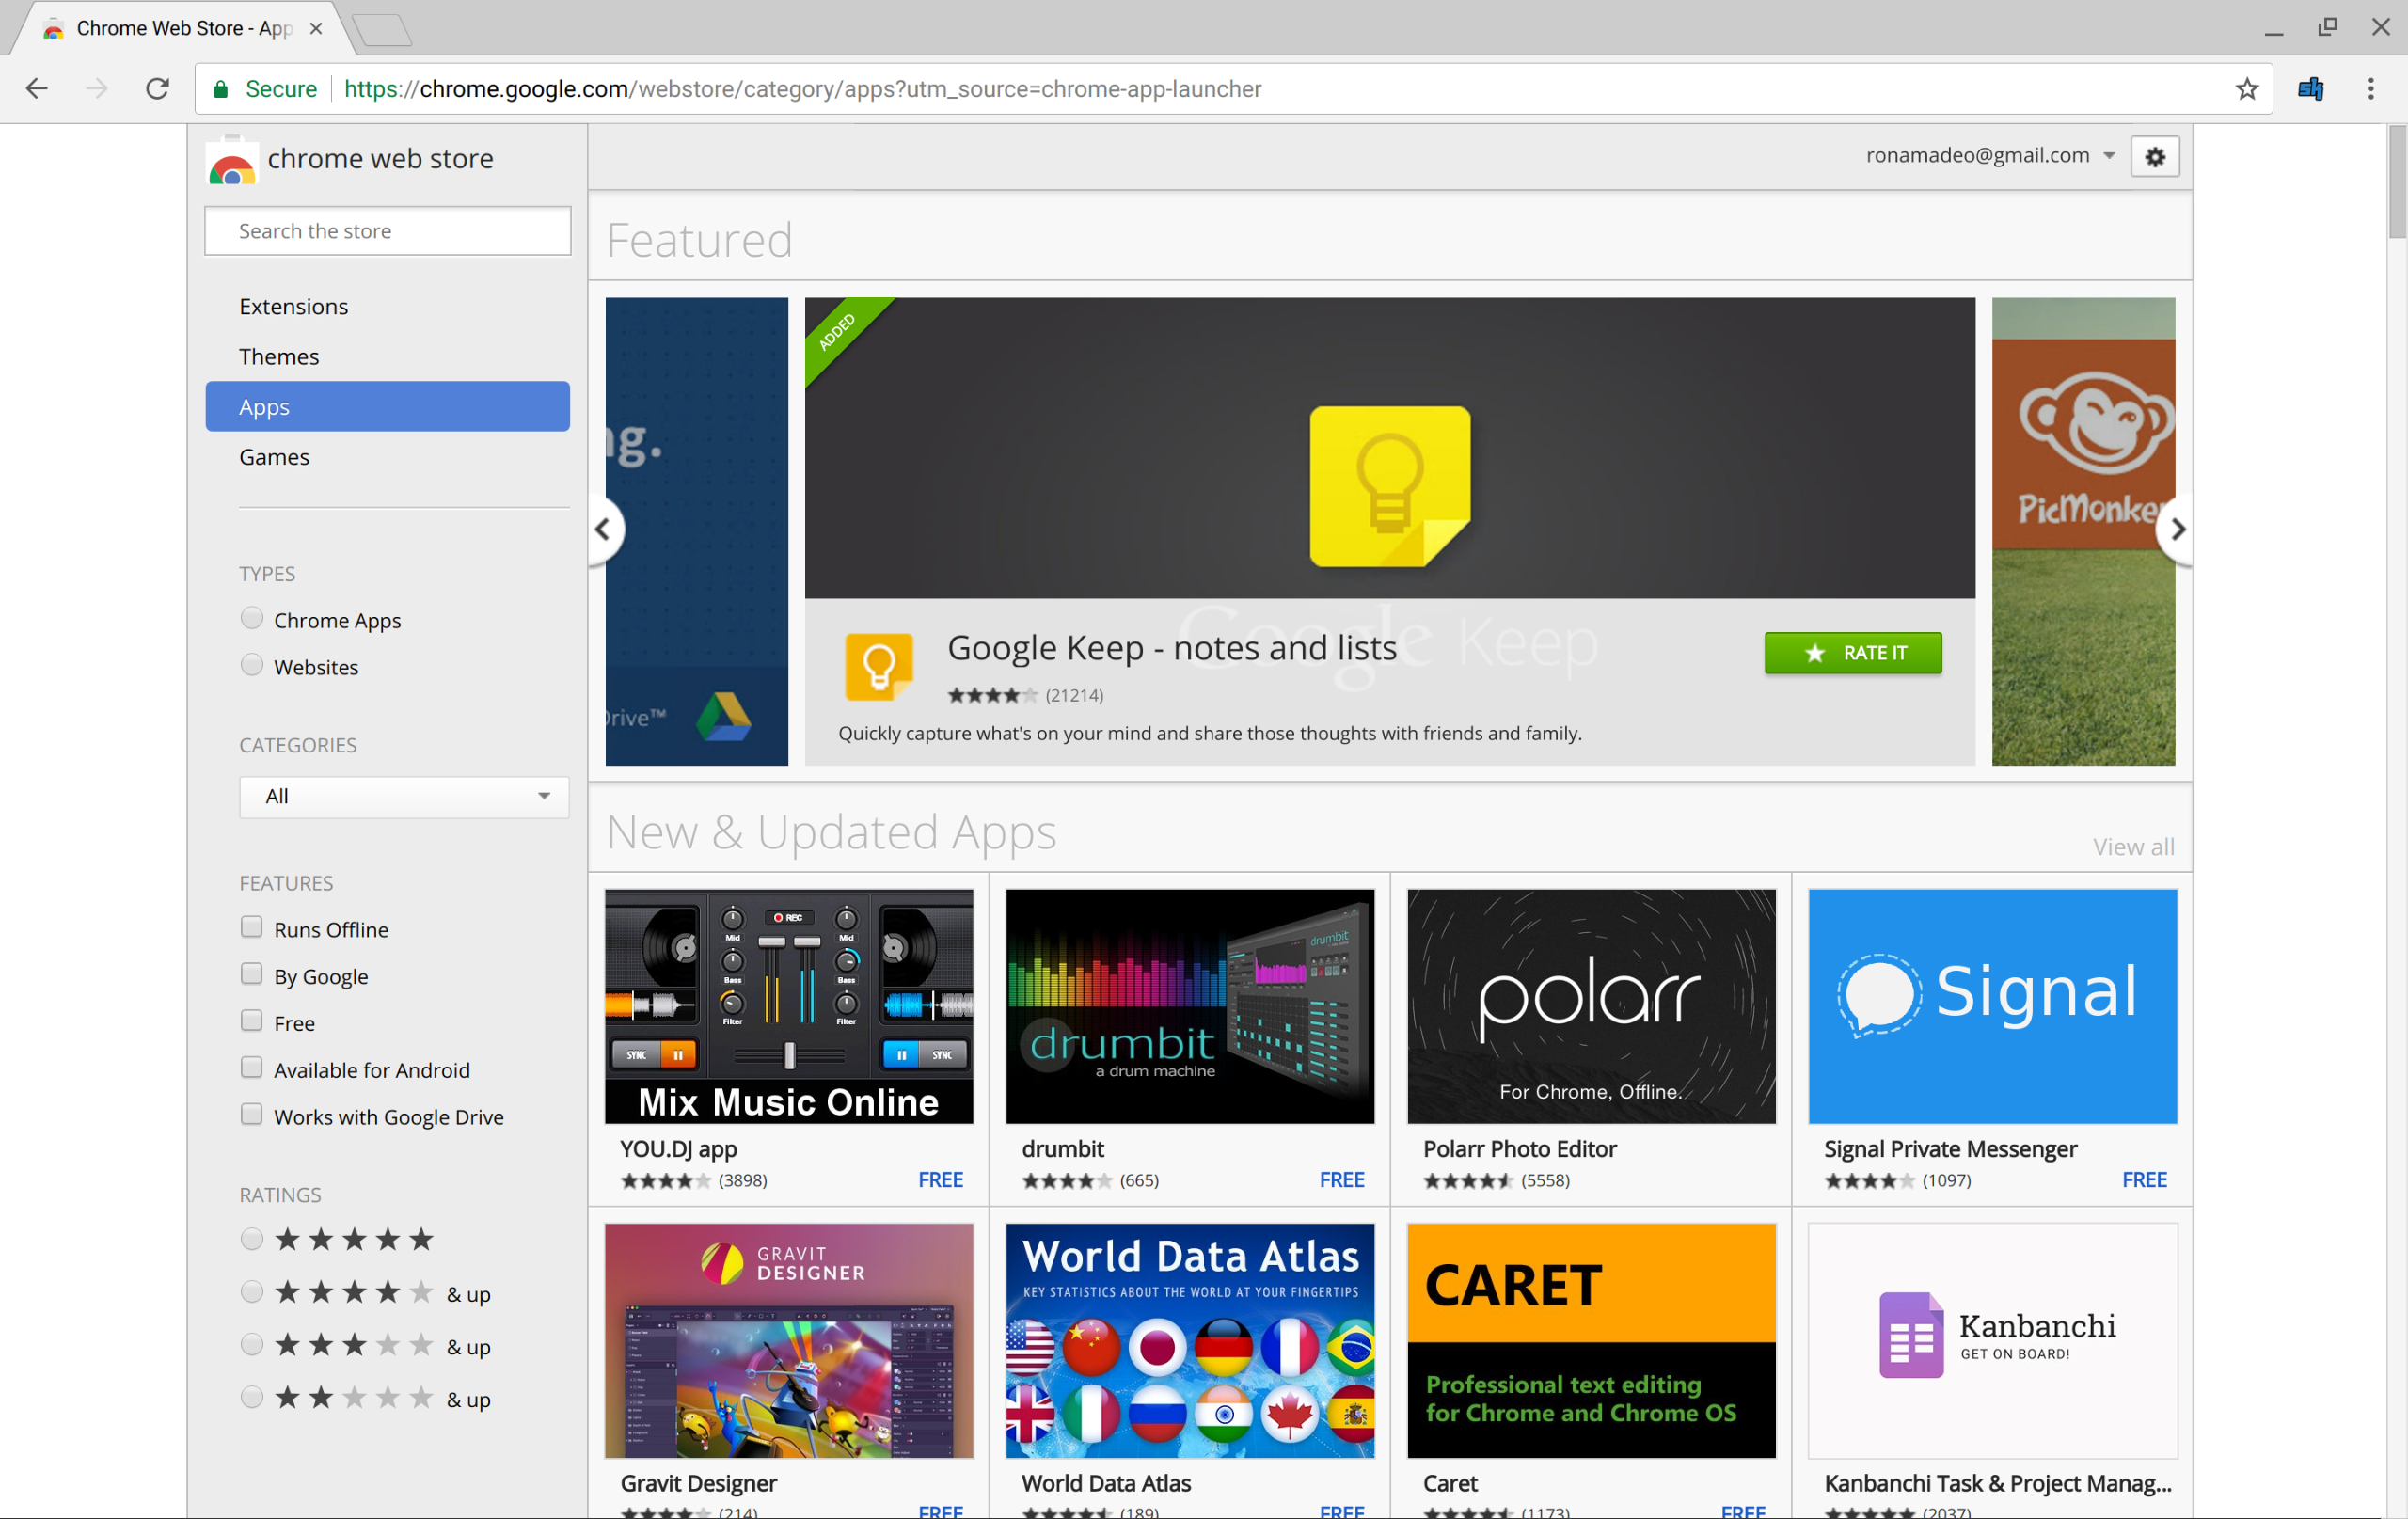The height and width of the screenshot is (1519, 2408).
Task: Select the 3 stars and up rating
Action: [x=250, y=1346]
